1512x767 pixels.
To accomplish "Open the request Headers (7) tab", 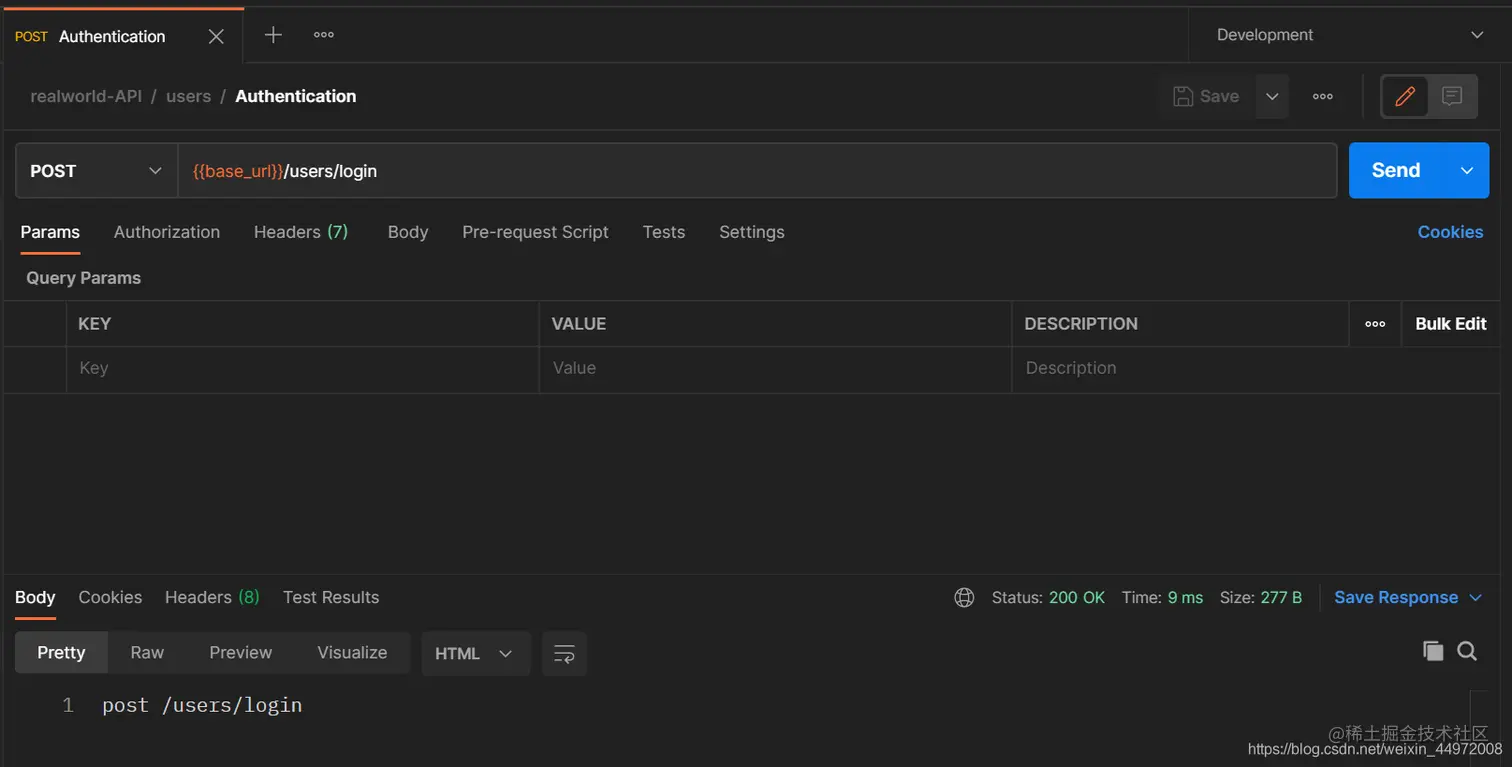I will [301, 232].
